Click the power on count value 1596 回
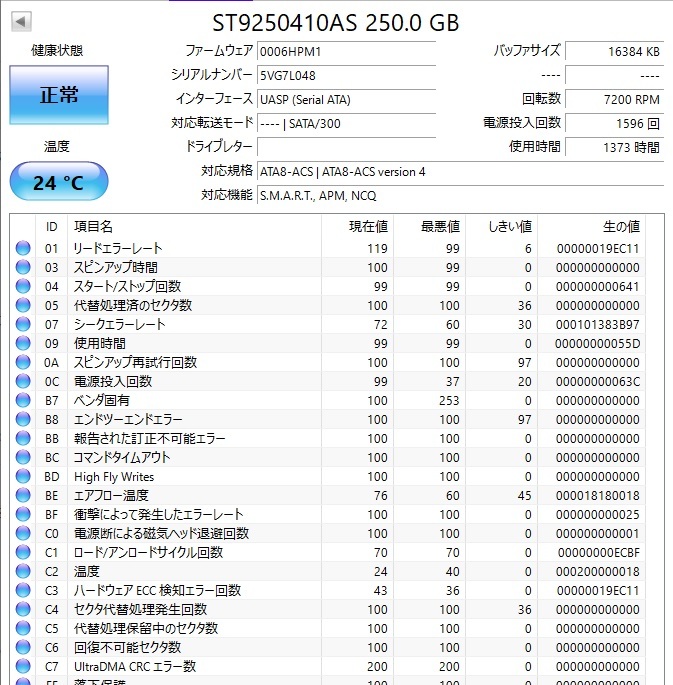The image size is (673, 685). point(614,124)
